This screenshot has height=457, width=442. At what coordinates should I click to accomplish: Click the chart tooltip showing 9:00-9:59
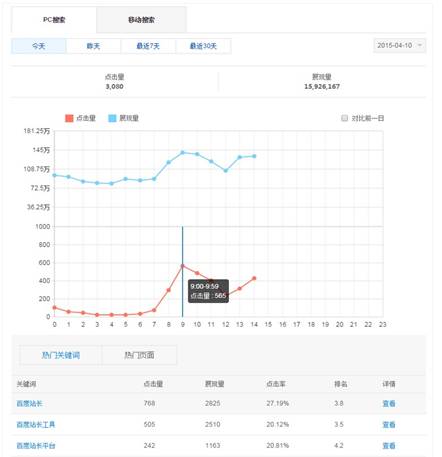click(x=208, y=291)
